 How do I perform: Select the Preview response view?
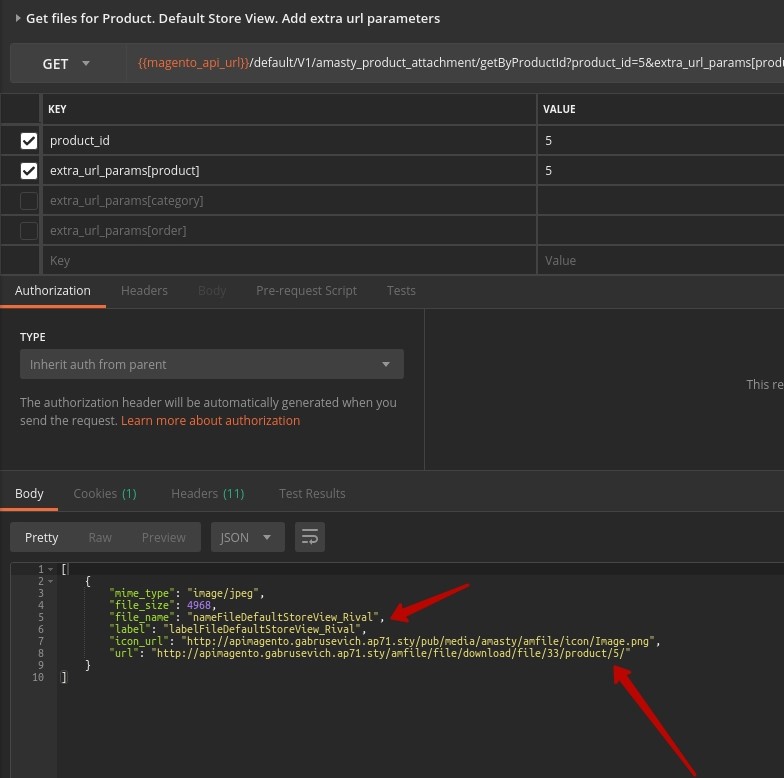[x=163, y=537]
